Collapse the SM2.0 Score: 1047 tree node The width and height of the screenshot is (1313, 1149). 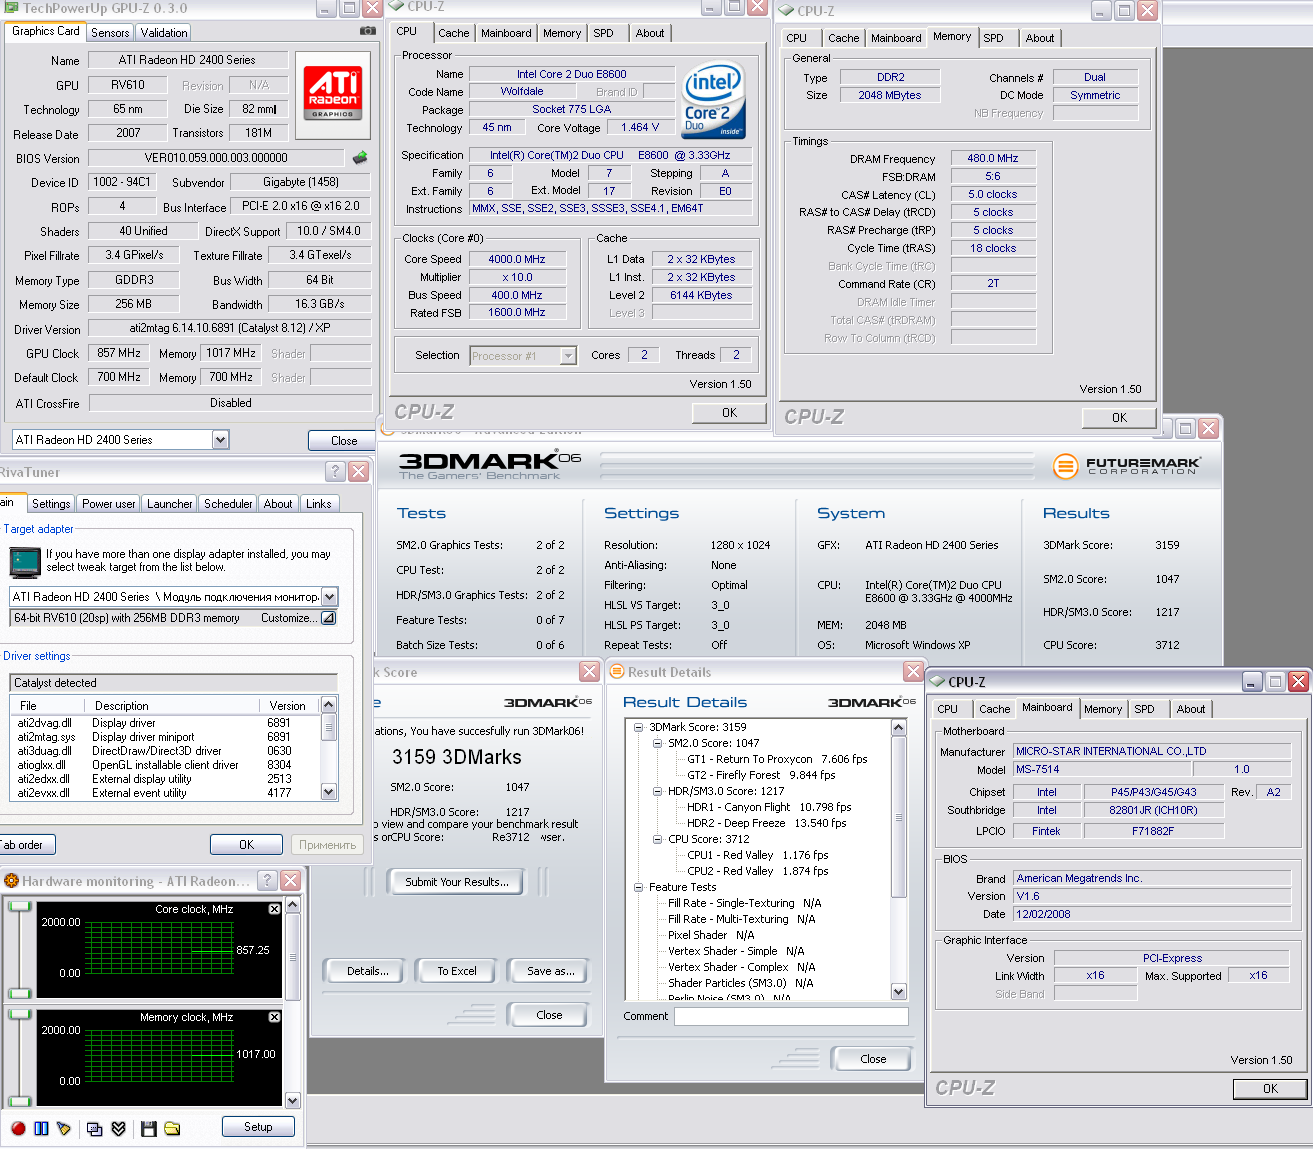coord(657,743)
